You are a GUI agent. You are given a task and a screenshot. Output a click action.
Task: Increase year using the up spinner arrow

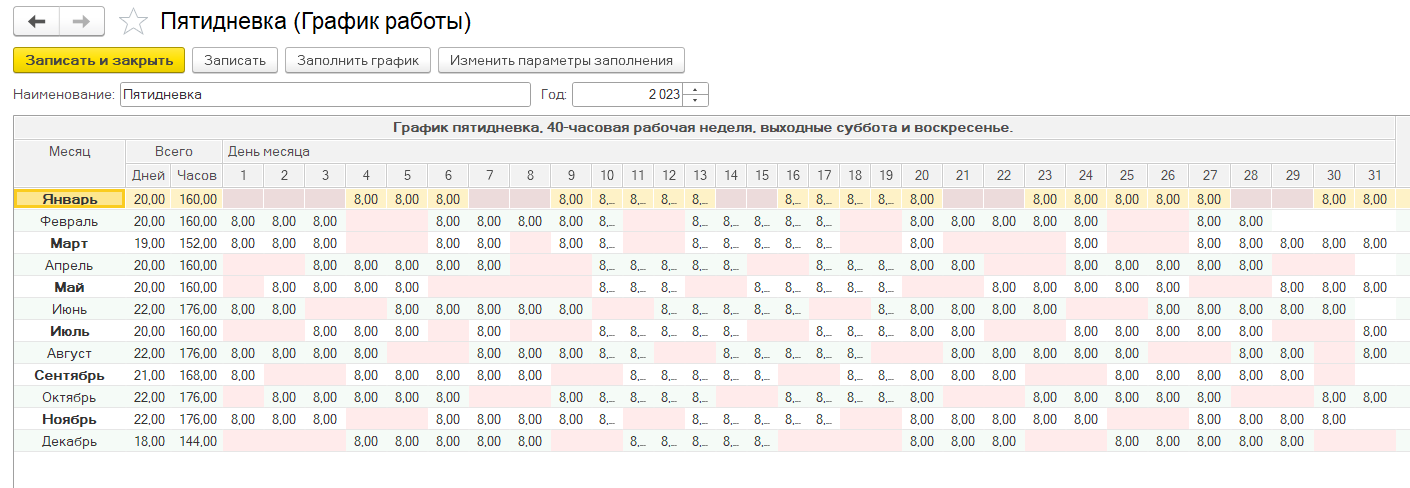(699, 89)
